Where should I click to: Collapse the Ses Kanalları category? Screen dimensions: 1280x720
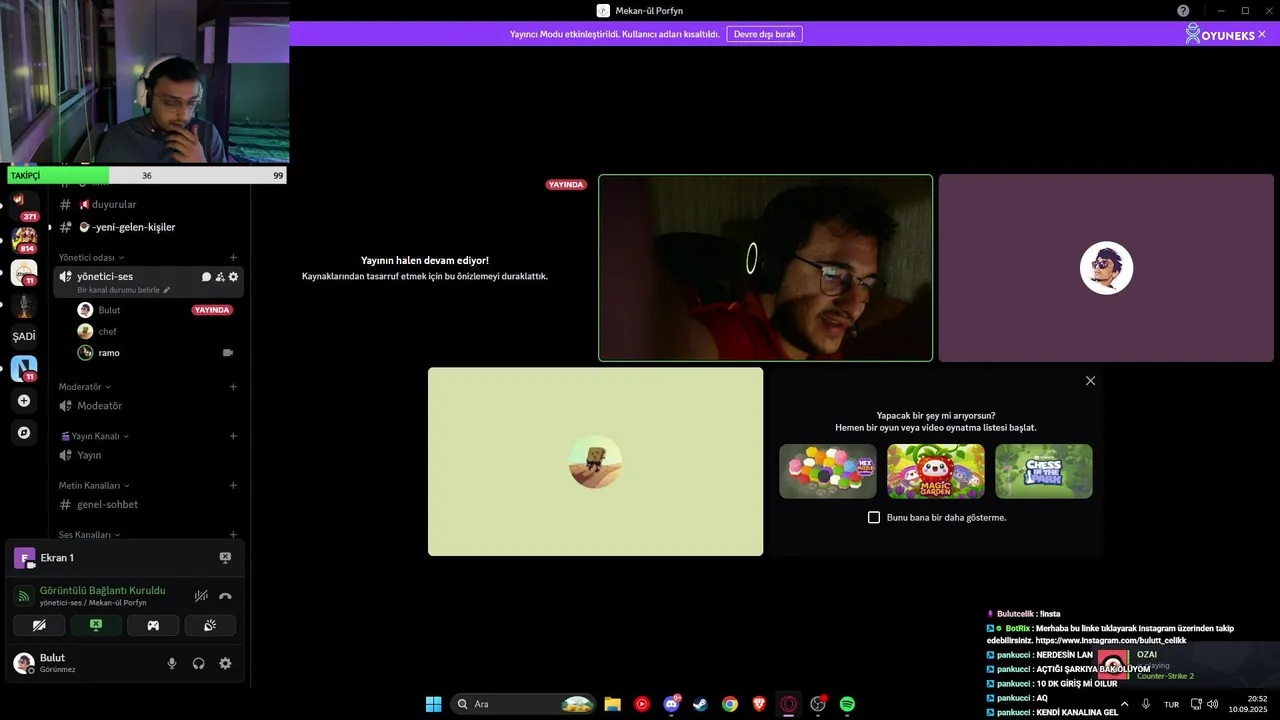(89, 535)
